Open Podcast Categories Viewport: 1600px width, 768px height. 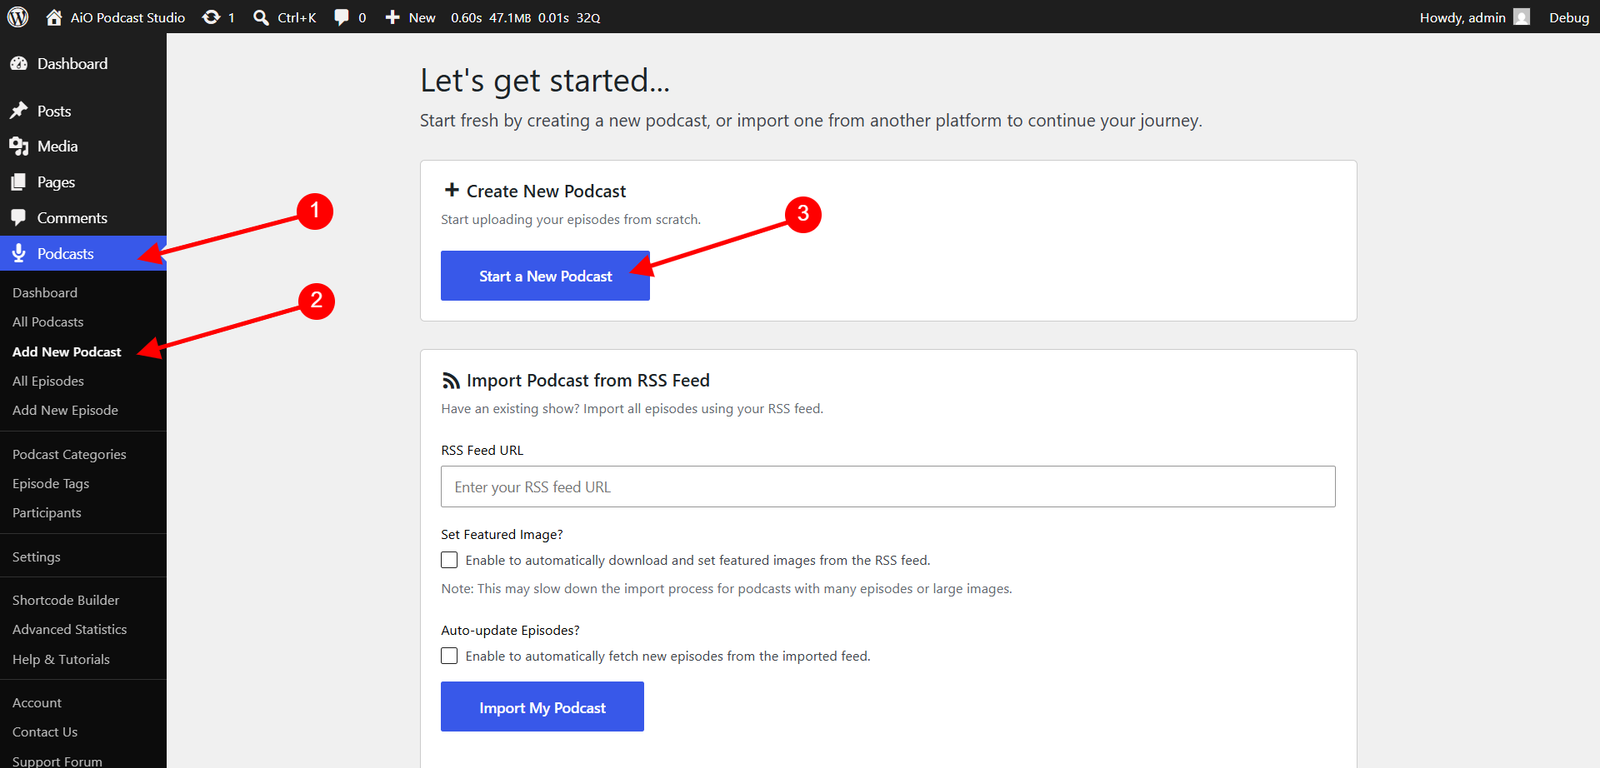69,454
